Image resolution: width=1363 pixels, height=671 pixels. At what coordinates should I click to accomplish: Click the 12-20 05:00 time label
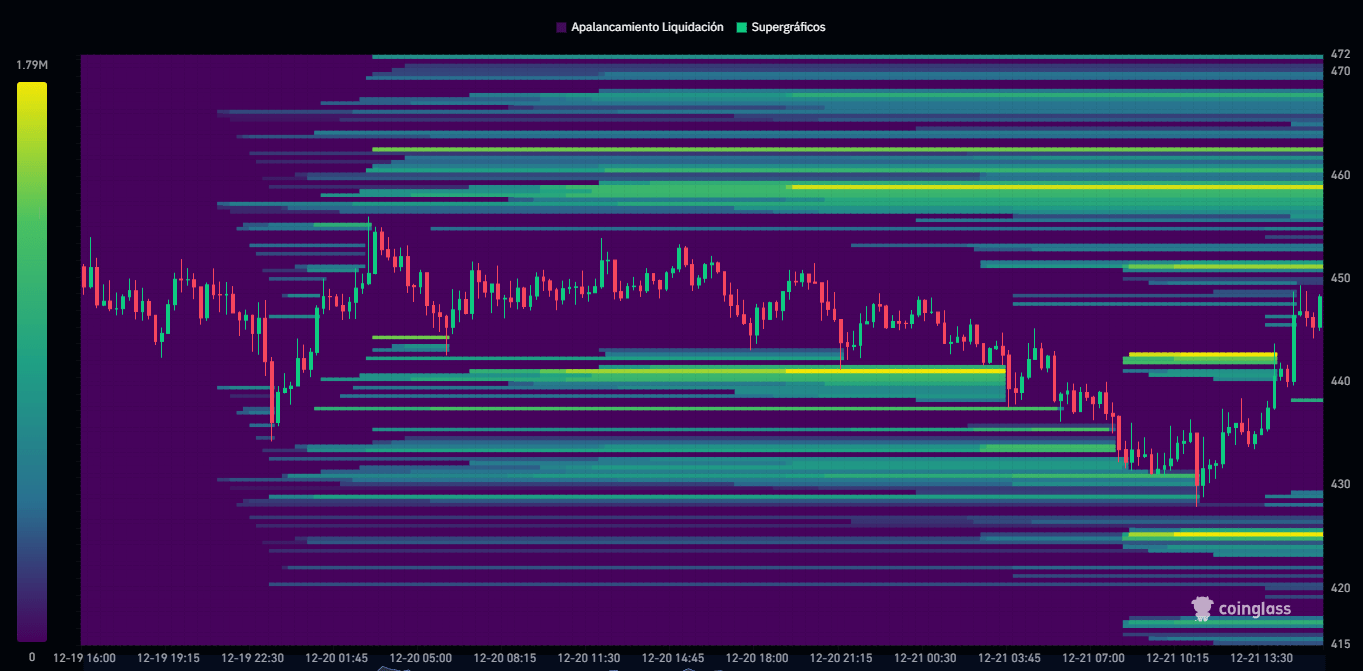point(420,658)
